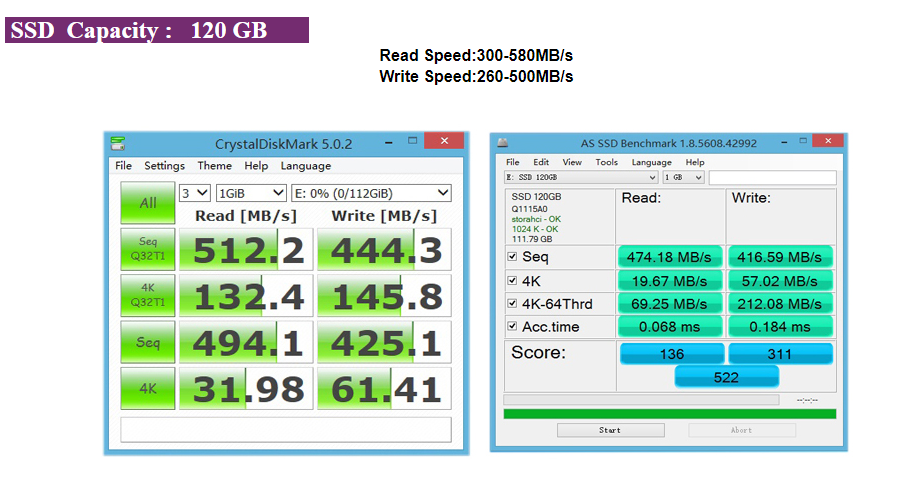
Task: Open the Theme menu
Action: [x=214, y=166]
